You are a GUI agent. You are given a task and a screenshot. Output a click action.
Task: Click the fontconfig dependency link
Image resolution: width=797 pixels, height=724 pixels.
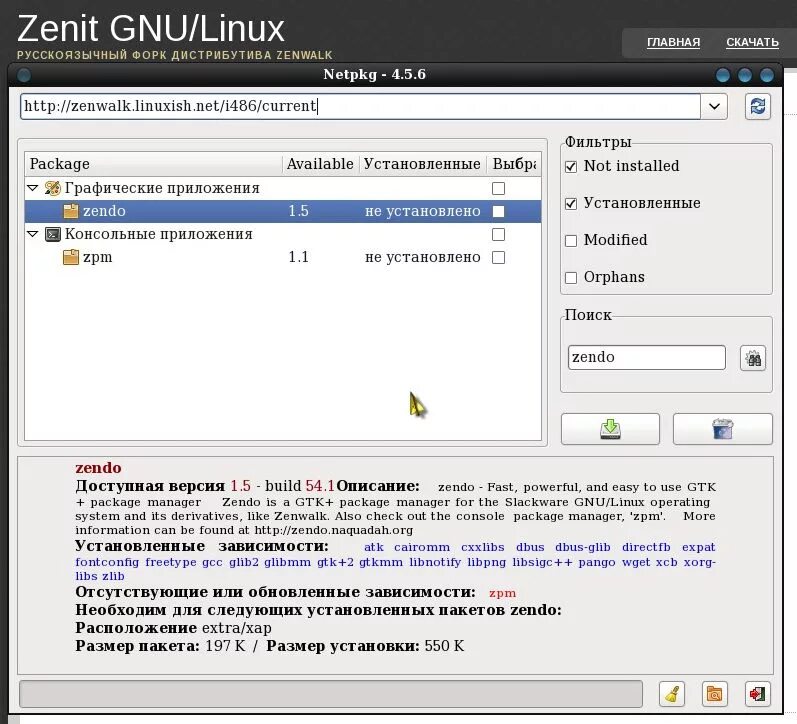pos(107,562)
